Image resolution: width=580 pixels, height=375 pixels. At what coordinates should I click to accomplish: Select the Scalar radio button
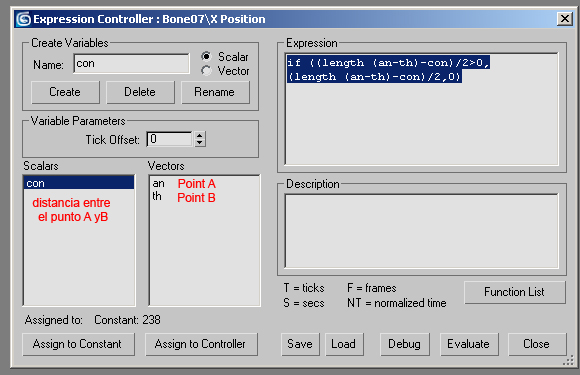point(206,57)
